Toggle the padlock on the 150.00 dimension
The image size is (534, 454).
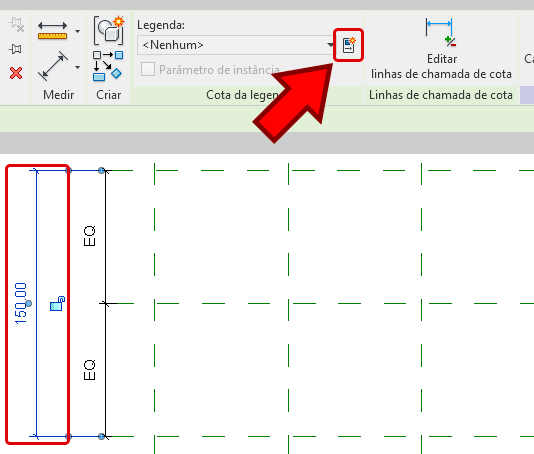coord(57,303)
